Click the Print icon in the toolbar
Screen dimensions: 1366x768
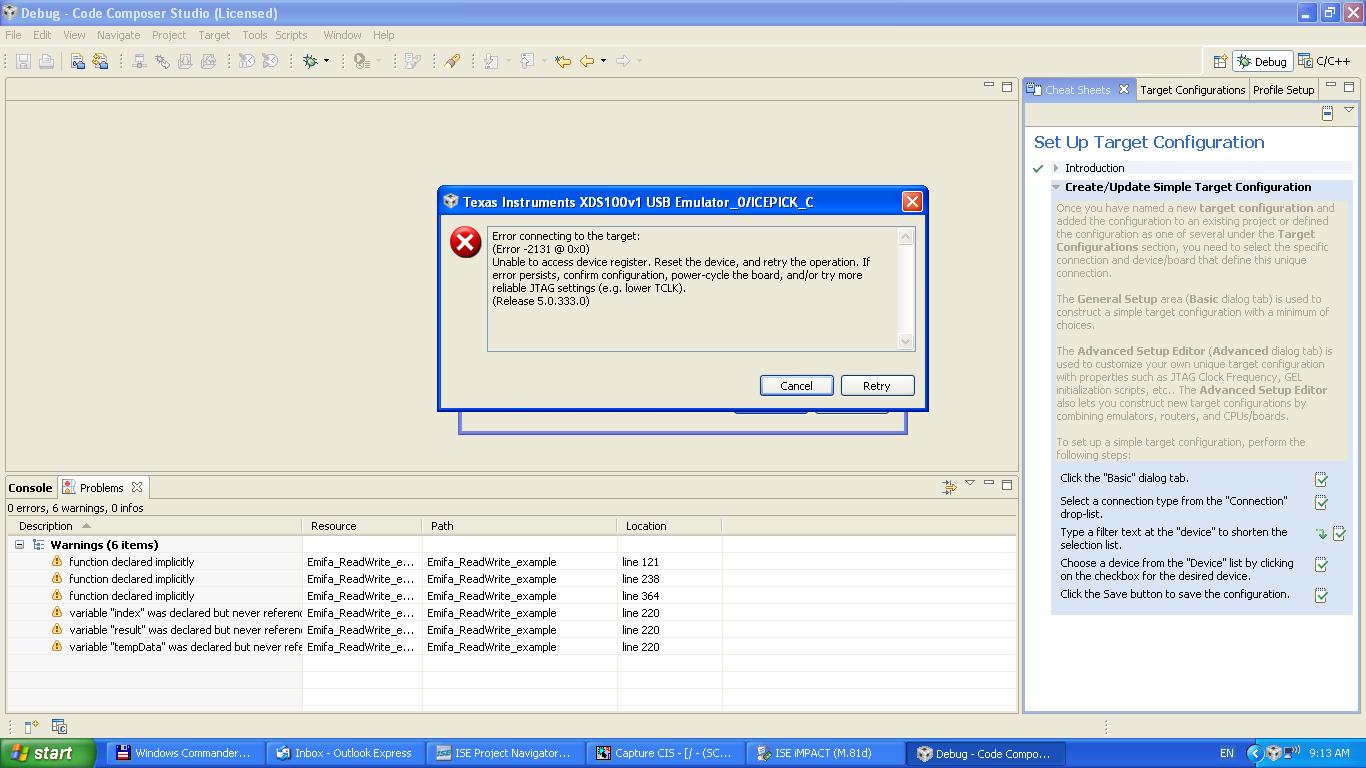tap(45, 61)
